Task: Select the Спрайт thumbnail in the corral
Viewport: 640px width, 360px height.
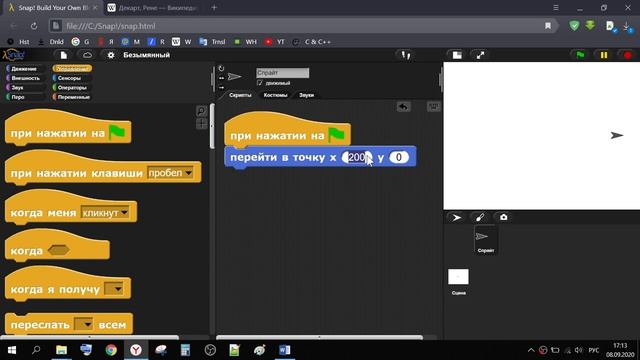Action: click(x=485, y=241)
